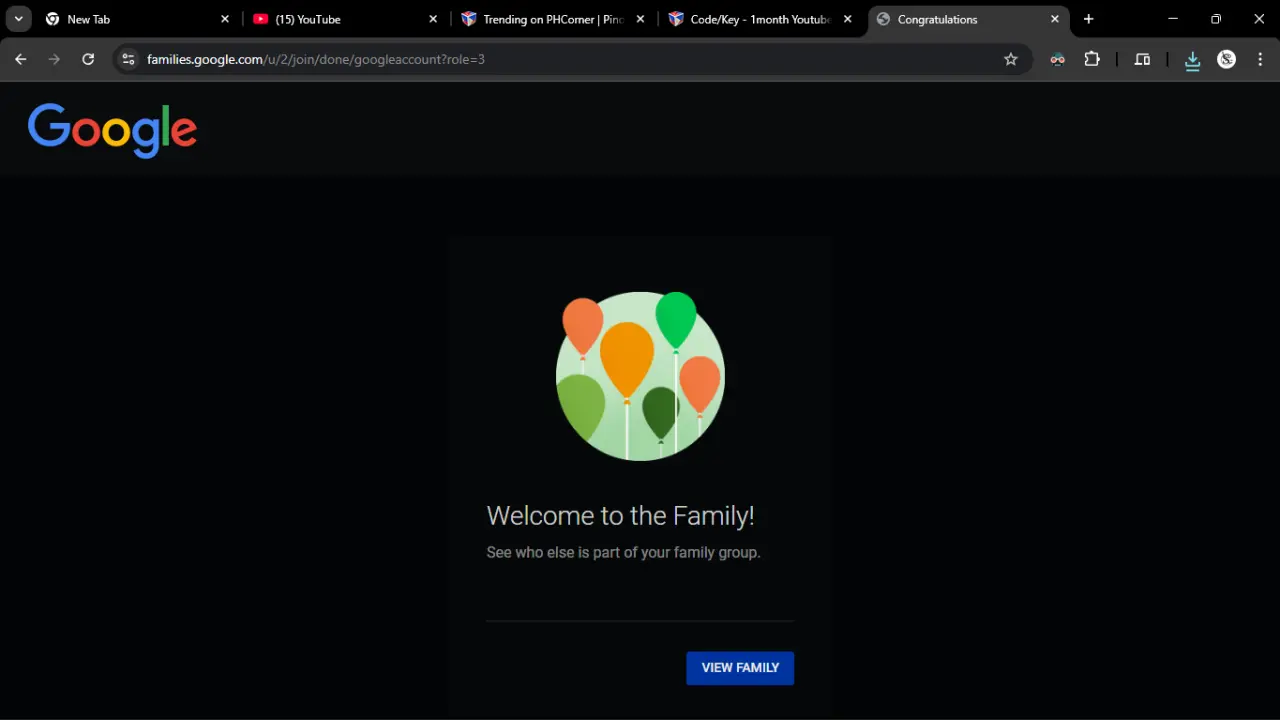Close the Congratulations tab
This screenshot has height=720, width=1280.
click(1055, 19)
